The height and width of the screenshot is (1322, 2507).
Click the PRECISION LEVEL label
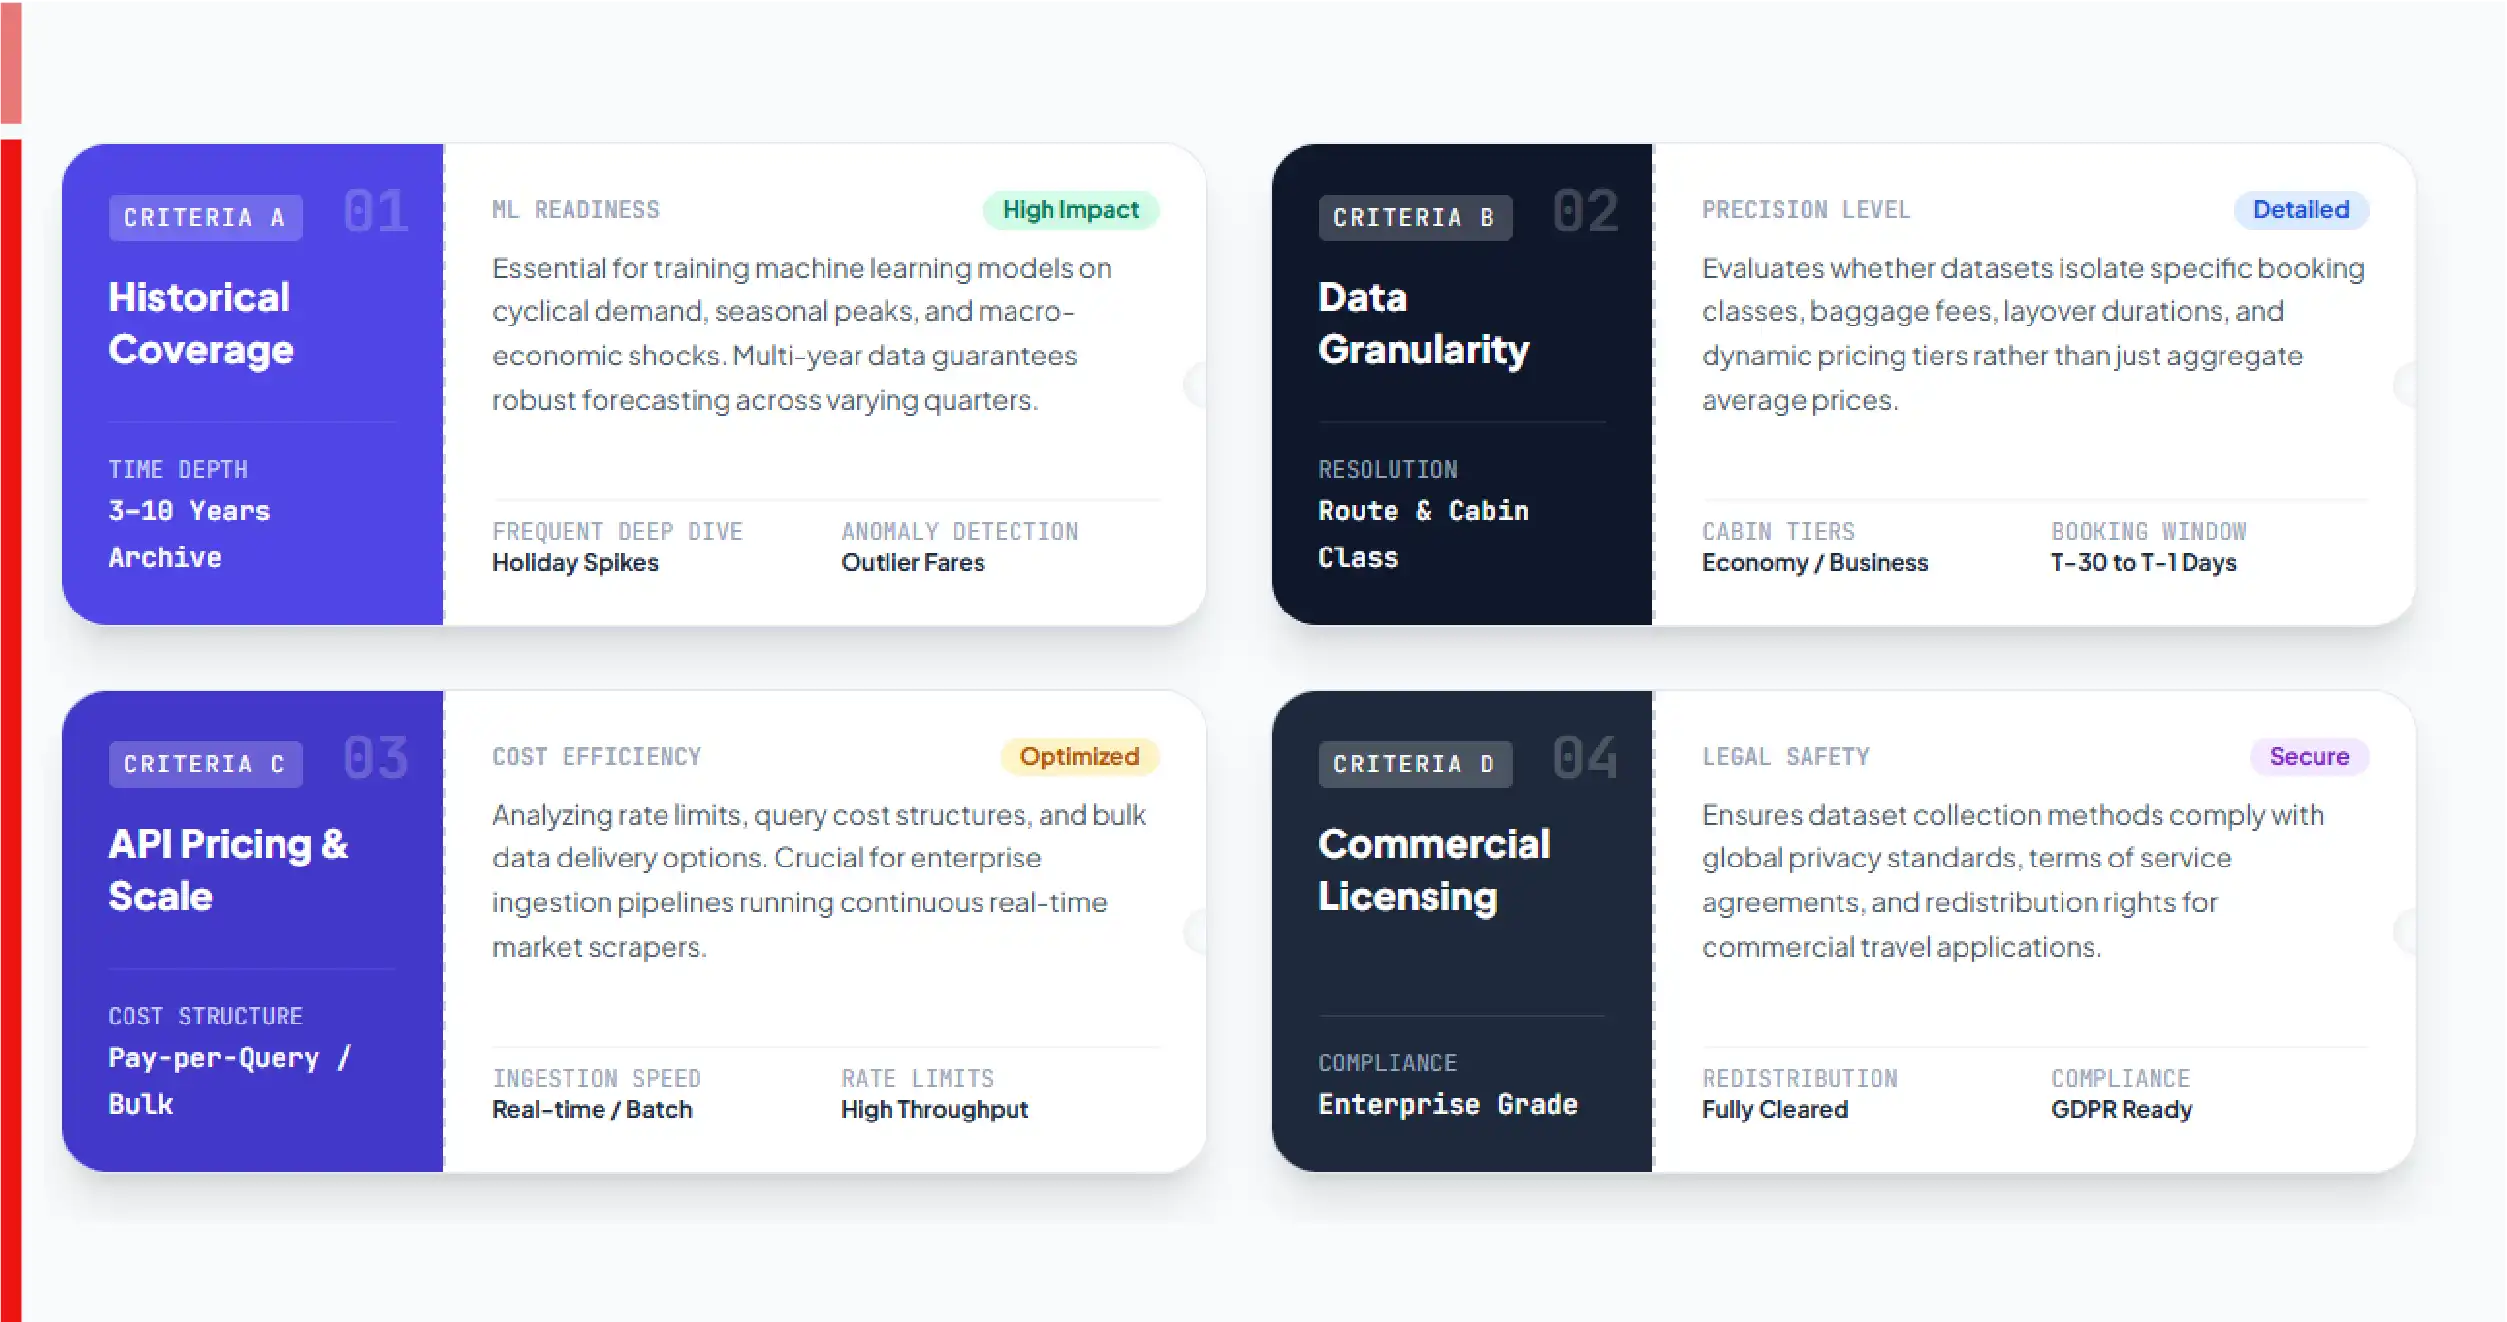1806,210
